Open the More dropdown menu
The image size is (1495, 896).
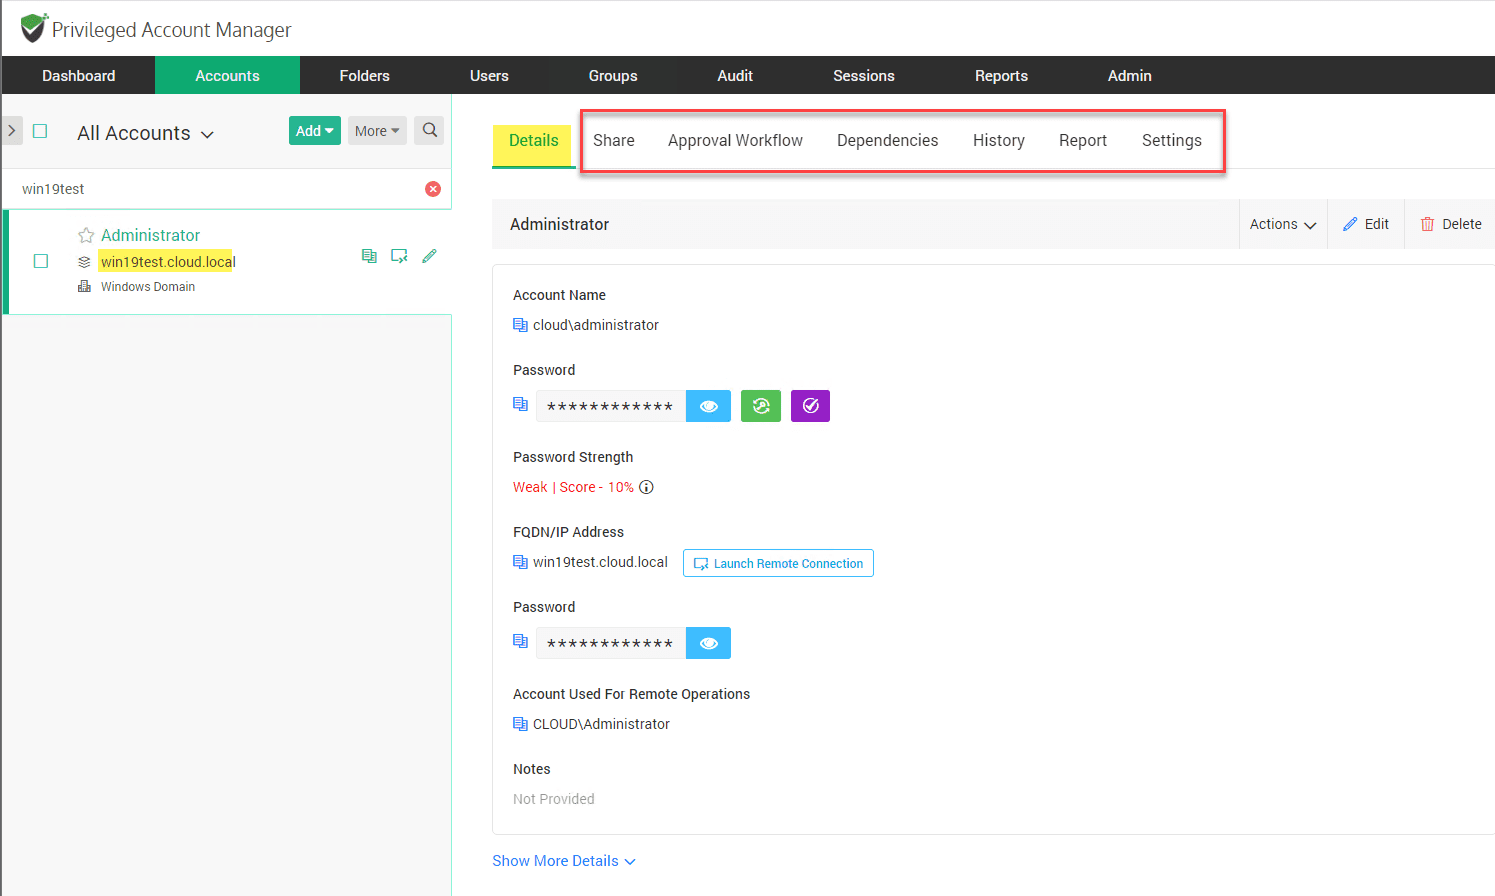(377, 131)
